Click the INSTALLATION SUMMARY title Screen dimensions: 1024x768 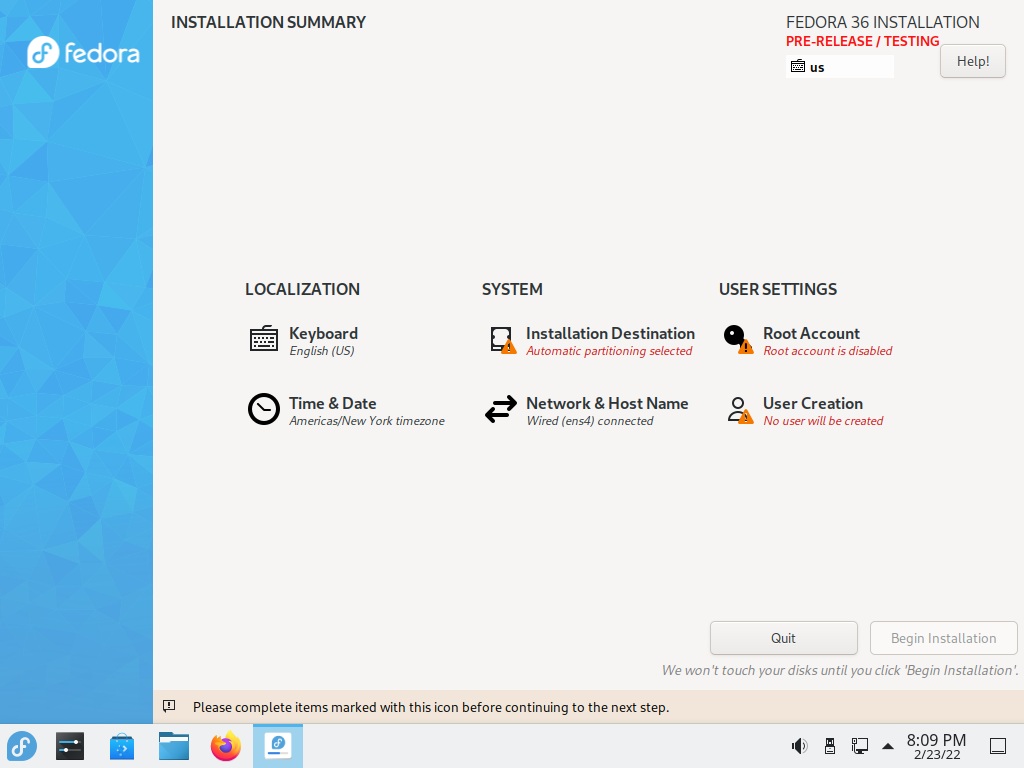pos(268,22)
